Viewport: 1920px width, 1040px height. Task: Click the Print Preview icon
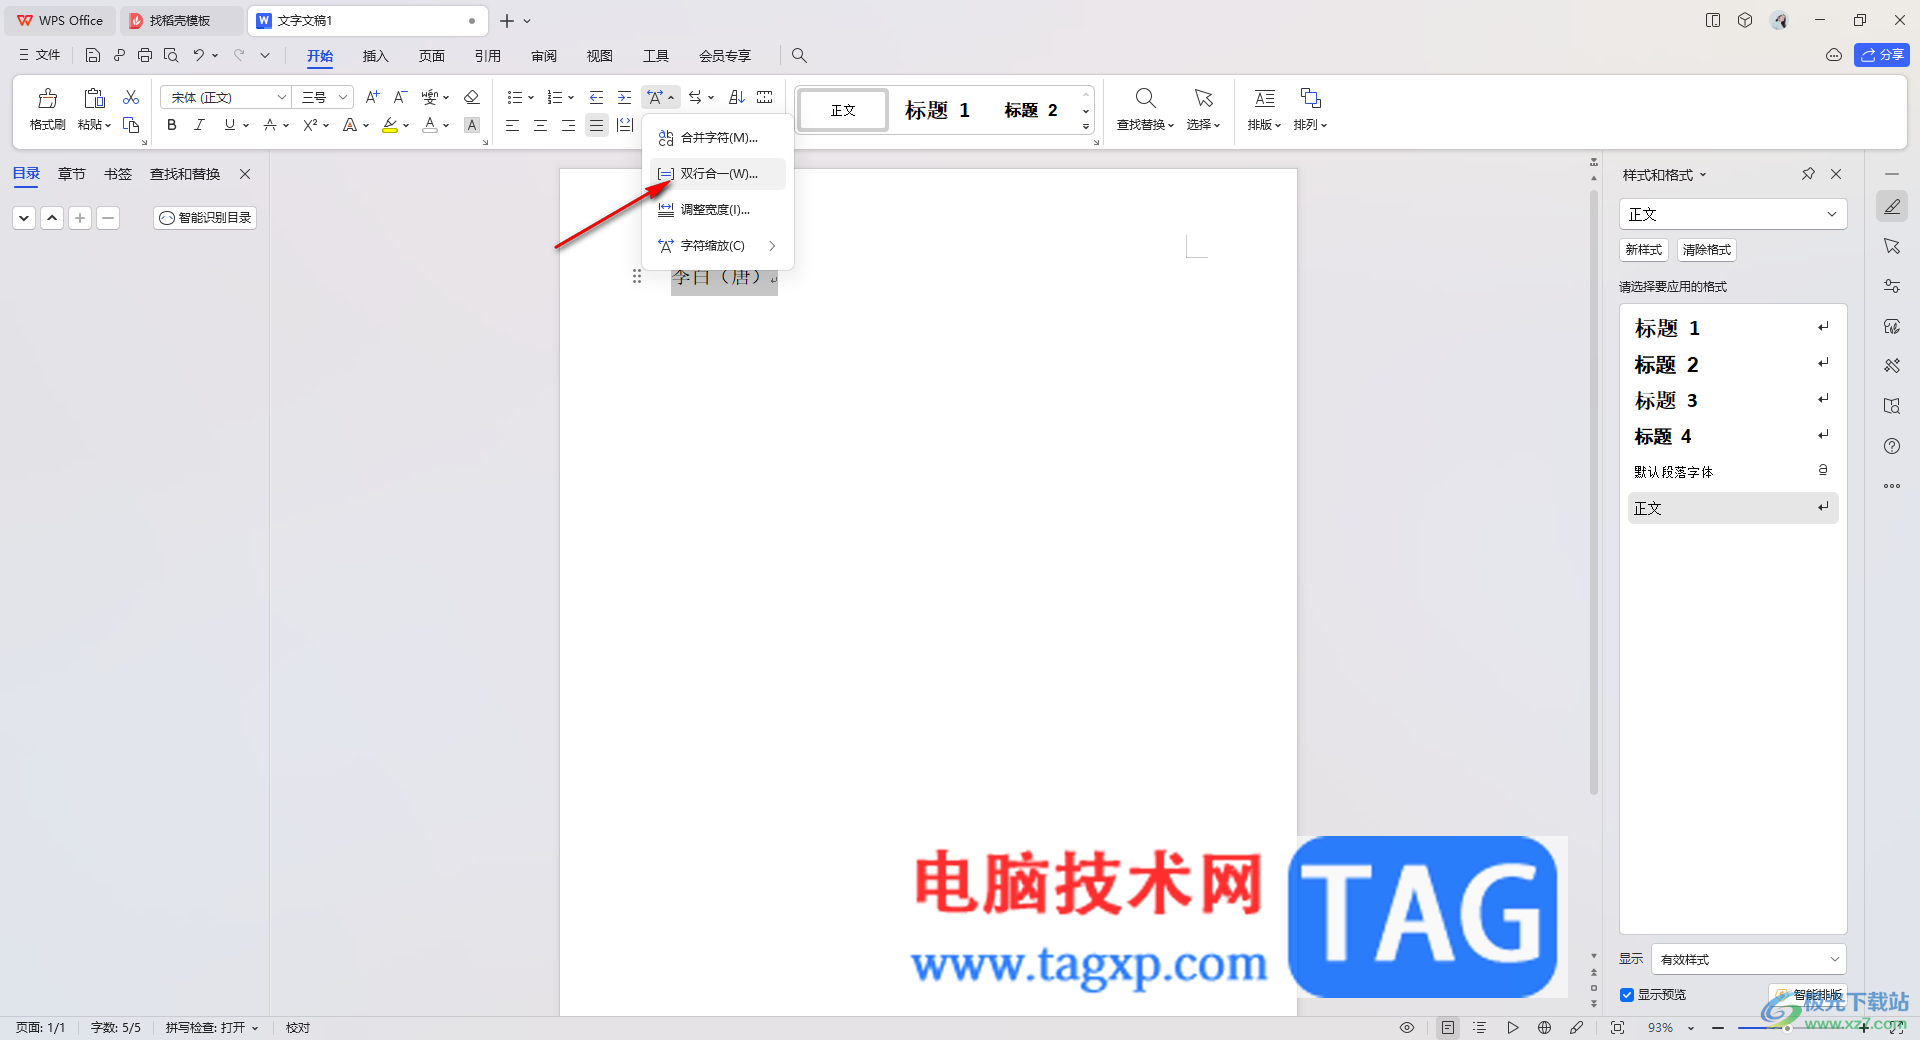coord(171,55)
